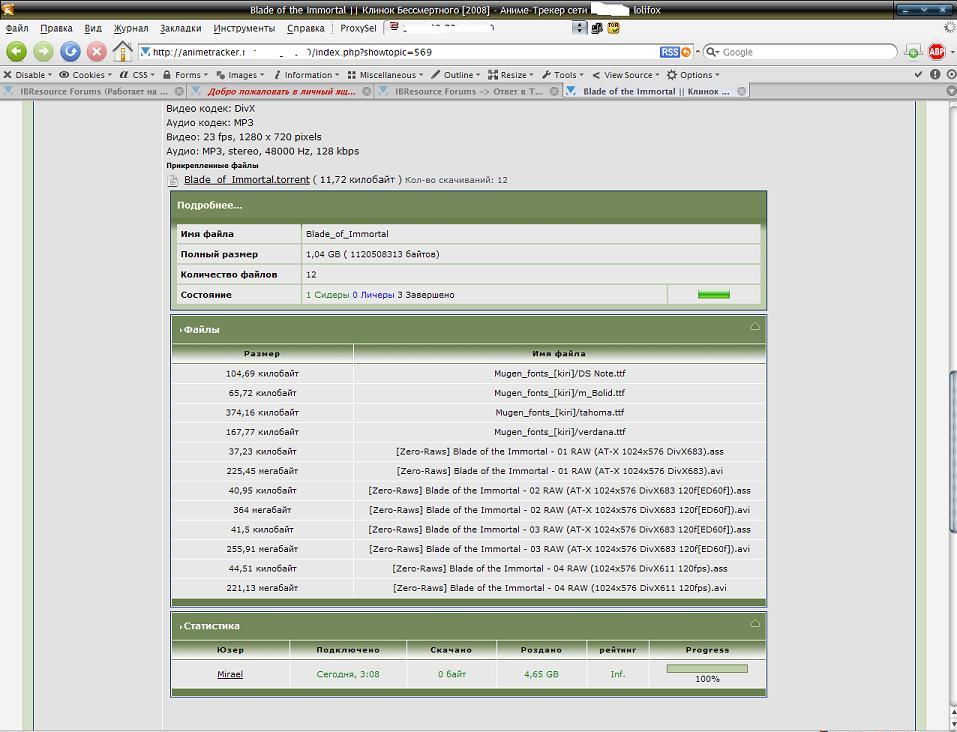Click the exclamation error icon in developer toolbar
Screen dimensions: 957x732
click(x=935, y=74)
